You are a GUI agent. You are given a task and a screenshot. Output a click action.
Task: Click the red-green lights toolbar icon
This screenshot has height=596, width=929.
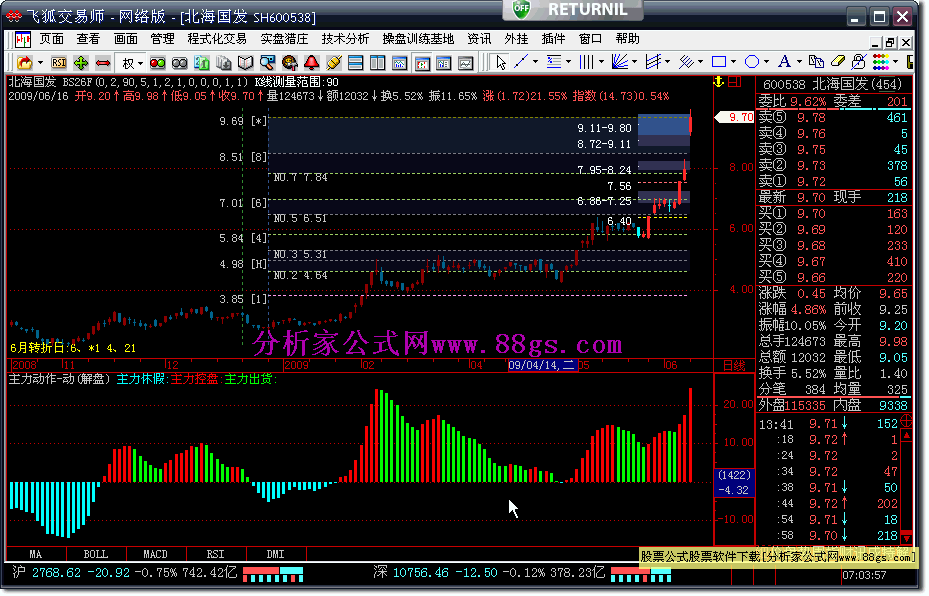[158, 62]
